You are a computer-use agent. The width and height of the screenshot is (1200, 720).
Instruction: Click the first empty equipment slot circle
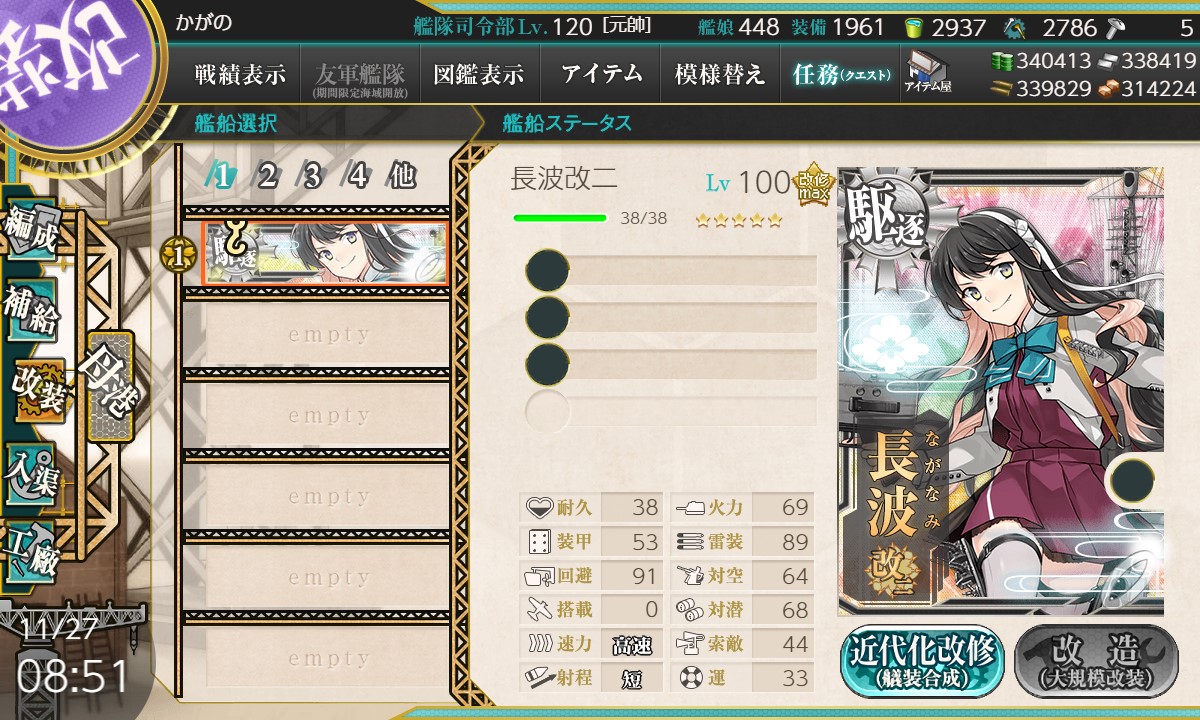547,271
